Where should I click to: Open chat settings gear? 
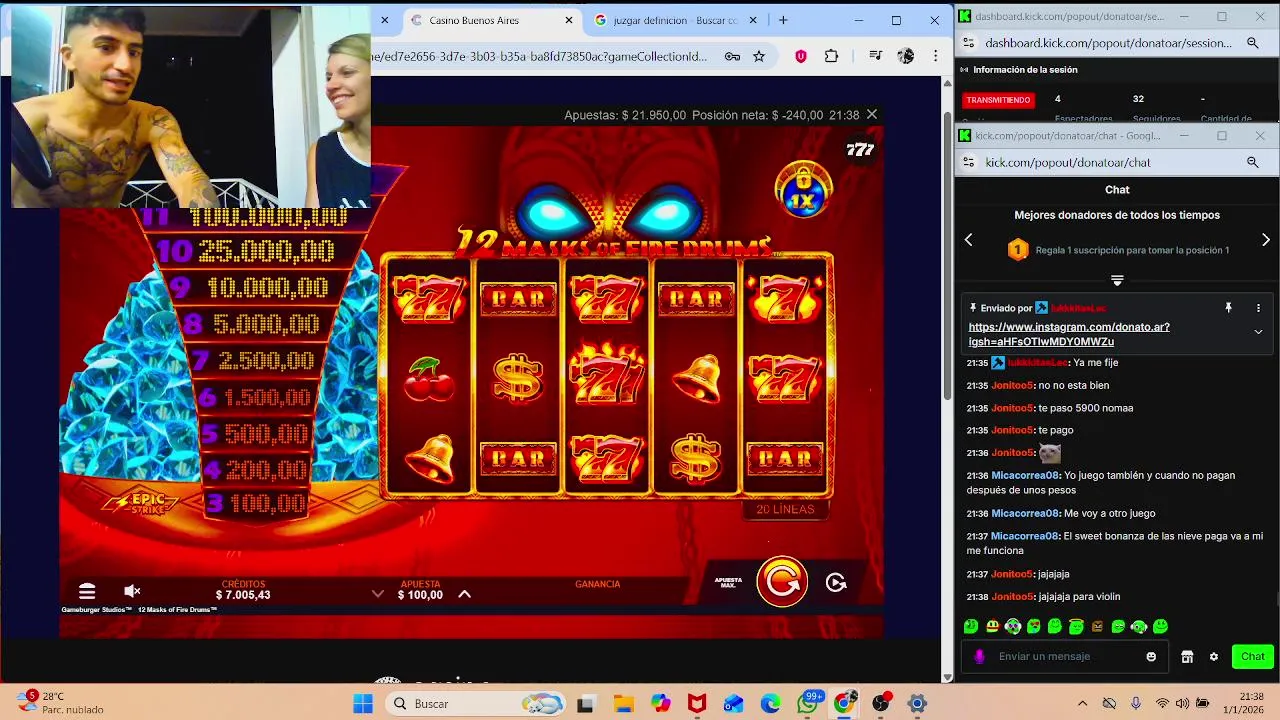(x=1214, y=656)
